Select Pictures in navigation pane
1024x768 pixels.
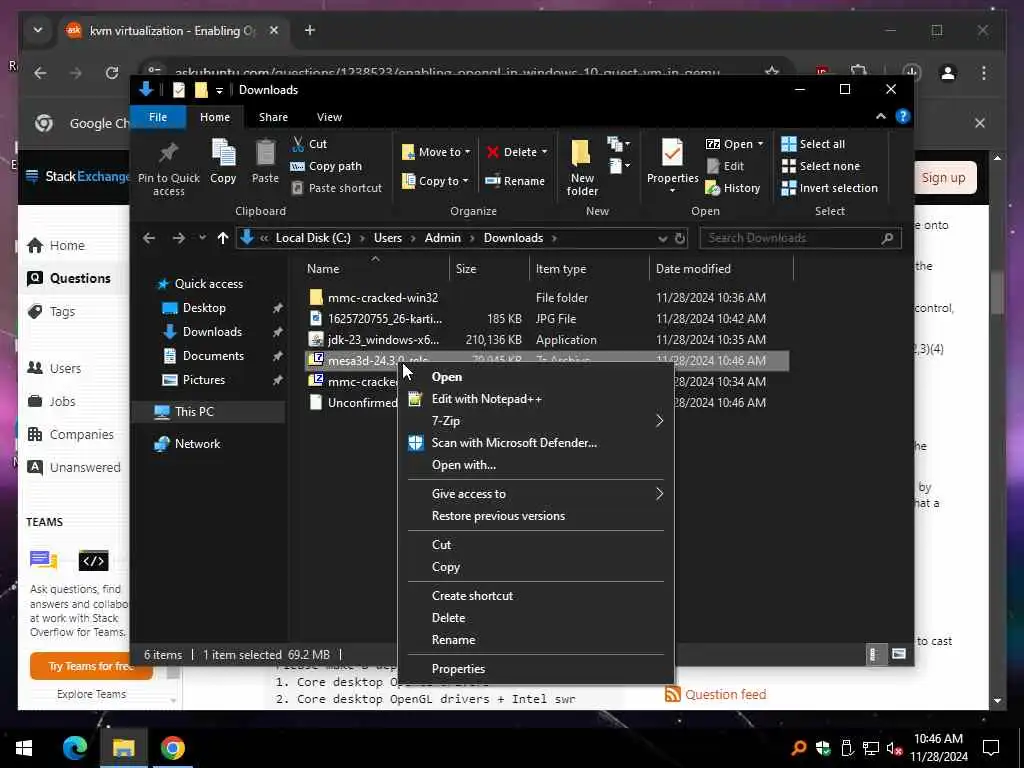click(203, 380)
